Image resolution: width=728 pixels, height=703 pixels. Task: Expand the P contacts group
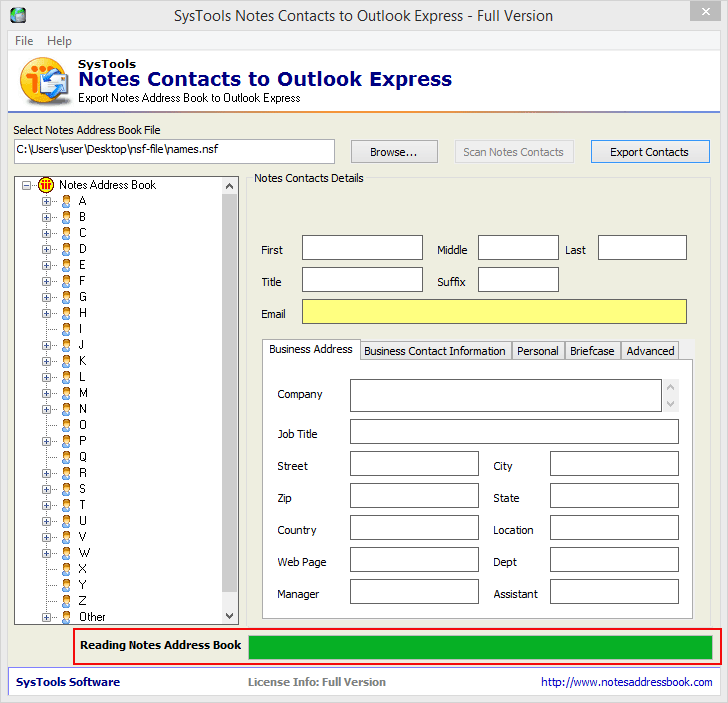46,441
